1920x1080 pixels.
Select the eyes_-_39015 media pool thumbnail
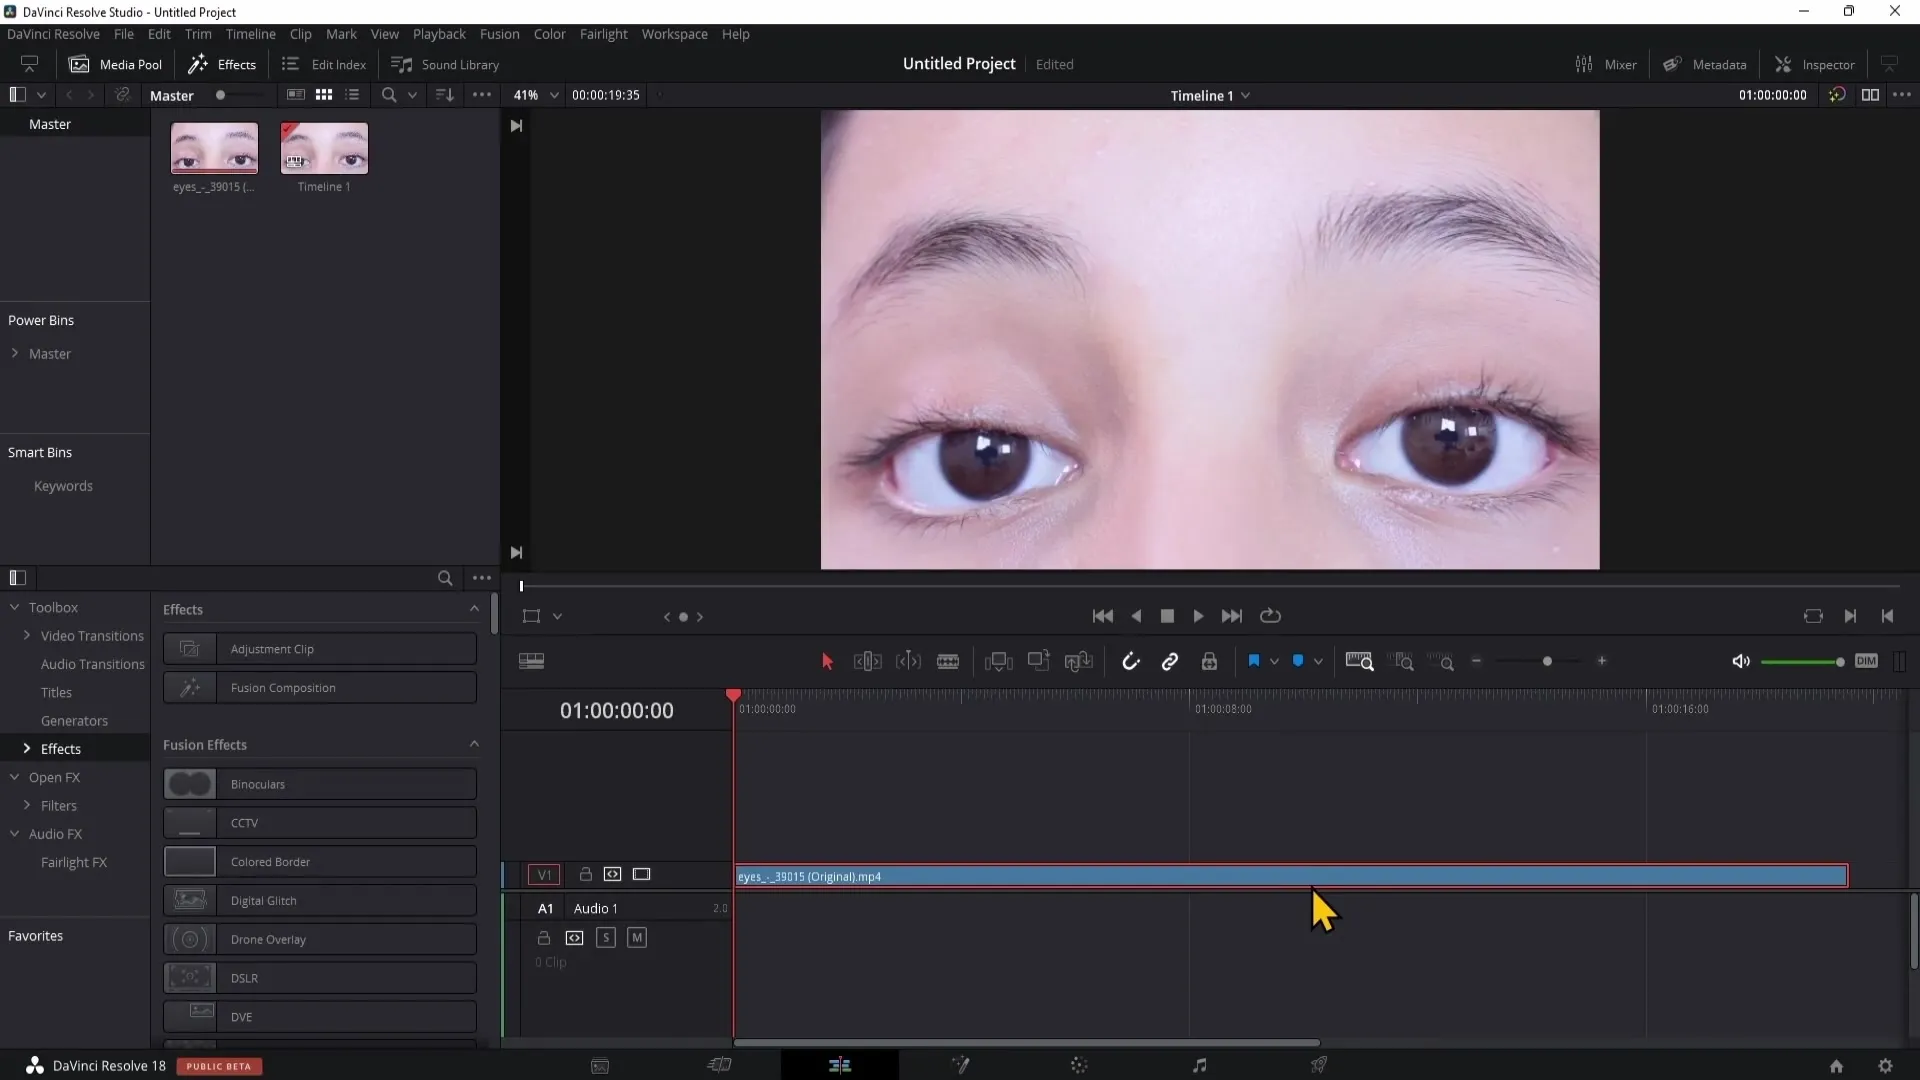click(214, 148)
